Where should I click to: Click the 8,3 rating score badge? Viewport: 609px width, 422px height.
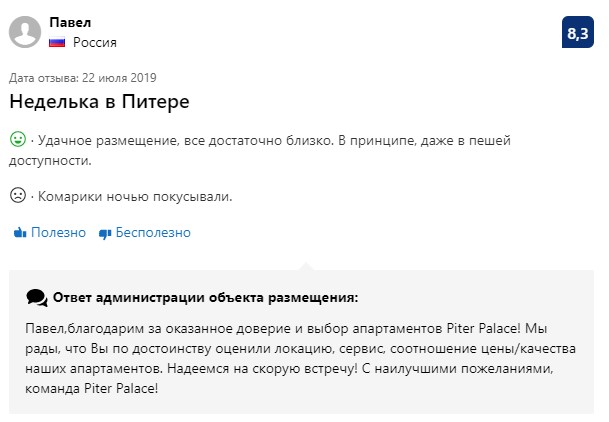pos(578,32)
